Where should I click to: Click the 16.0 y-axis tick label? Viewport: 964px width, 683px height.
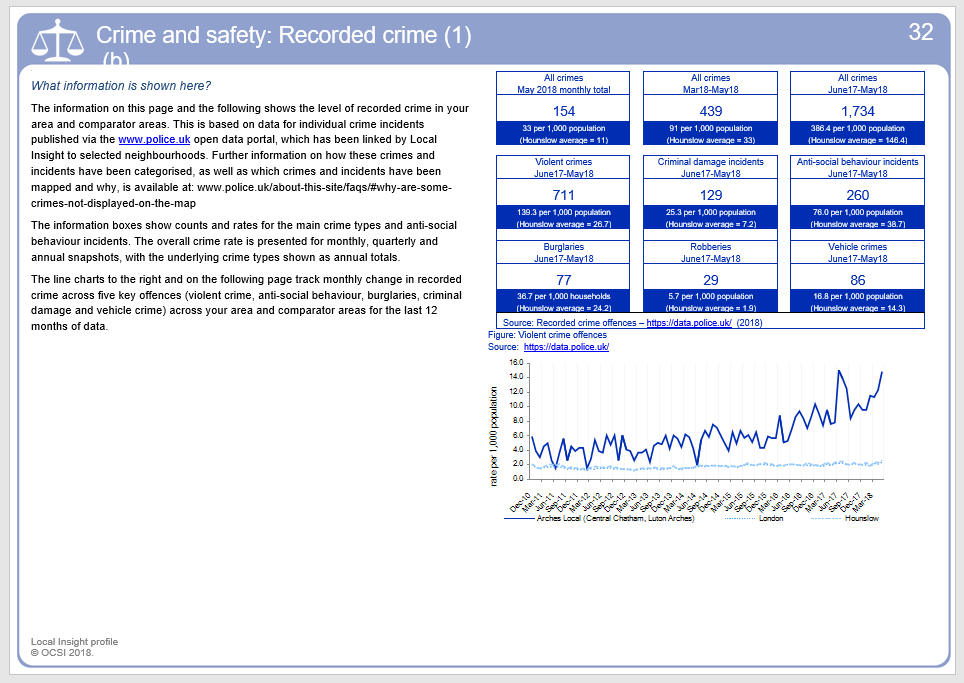click(x=516, y=363)
